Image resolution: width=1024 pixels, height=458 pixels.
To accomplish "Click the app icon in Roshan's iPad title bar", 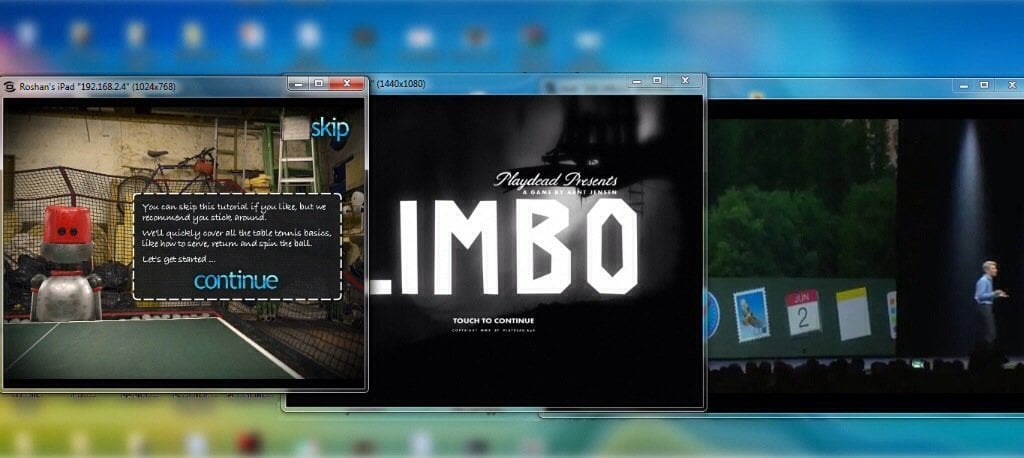I will click(10, 86).
